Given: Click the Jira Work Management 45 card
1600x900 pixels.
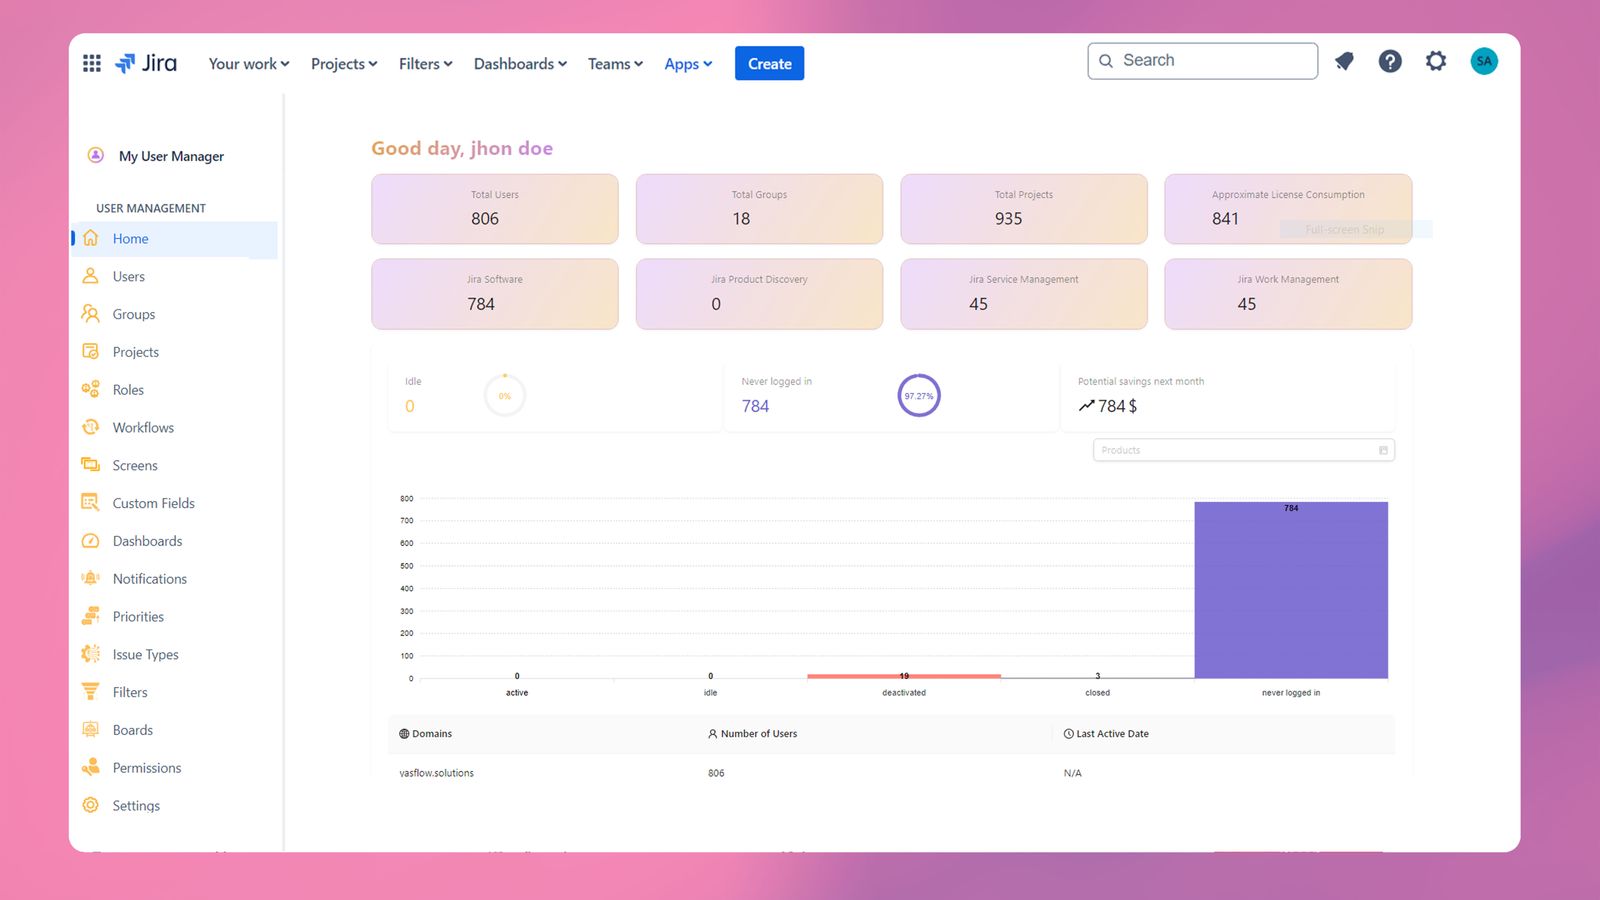Looking at the screenshot, I should click(1288, 294).
